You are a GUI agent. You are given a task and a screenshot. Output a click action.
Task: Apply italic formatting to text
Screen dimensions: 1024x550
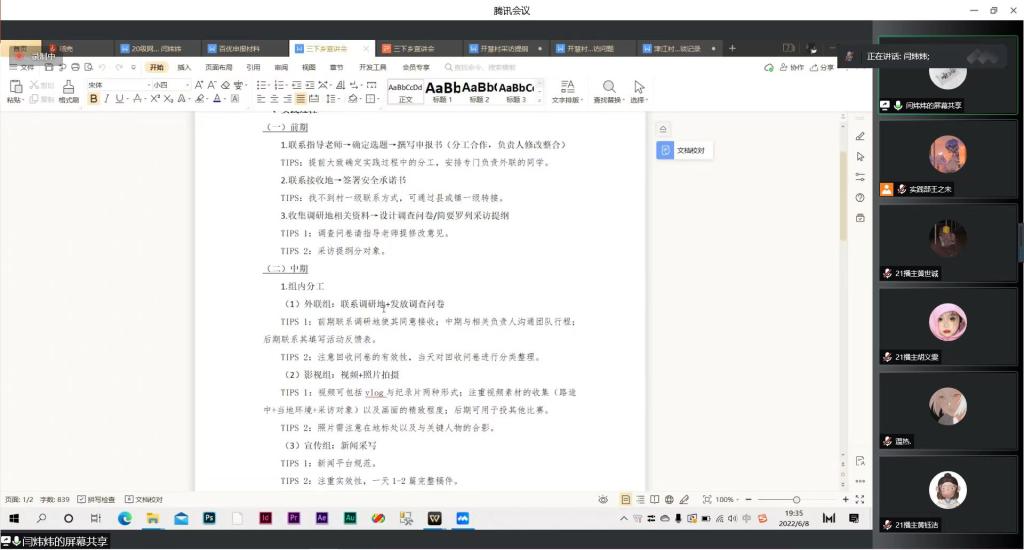(x=106, y=99)
